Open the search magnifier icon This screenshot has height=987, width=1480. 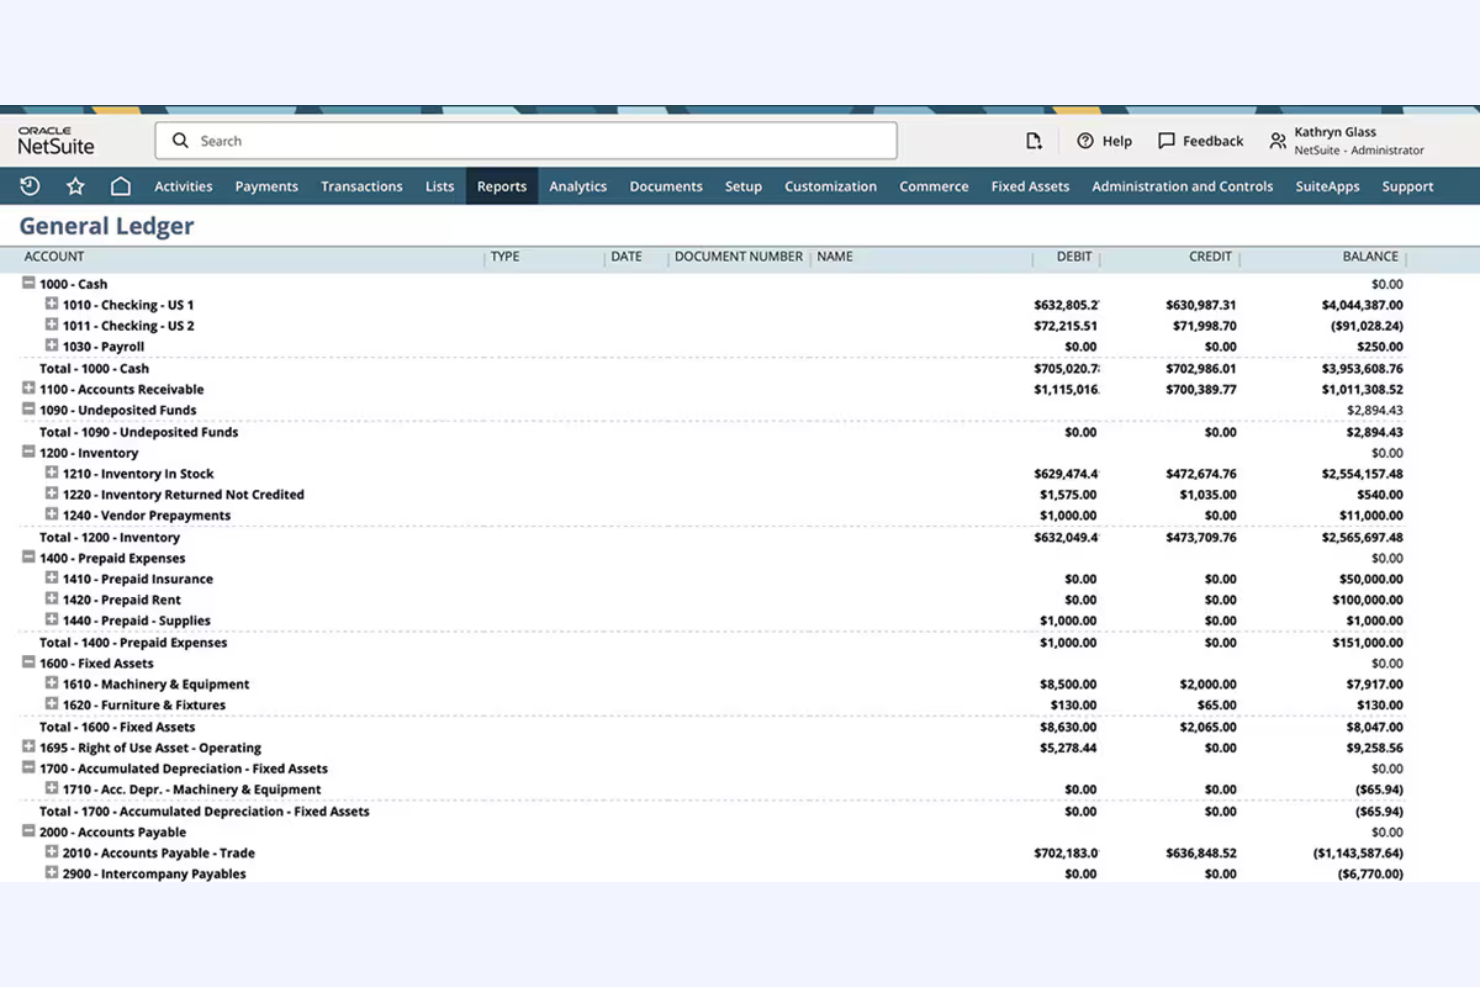(x=179, y=140)
